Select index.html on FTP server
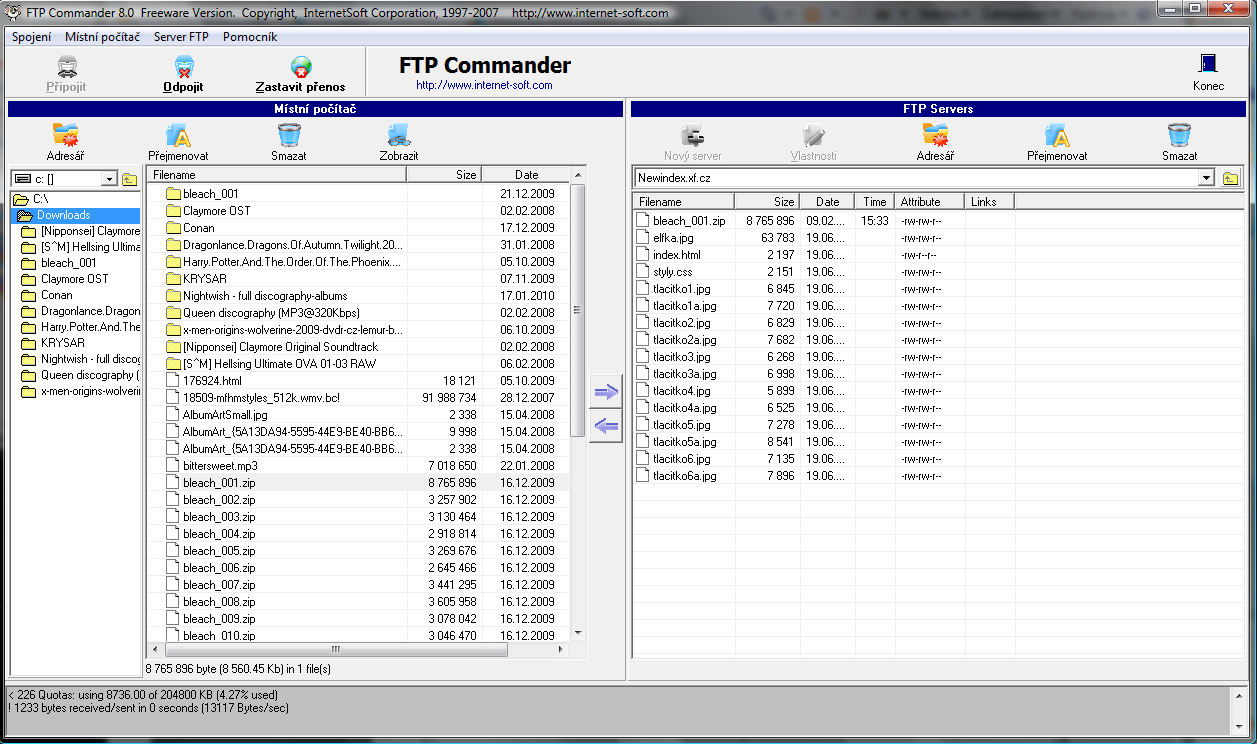This screenshot has width=1257, height=744. pyautogui.click(x=677, y=254)
